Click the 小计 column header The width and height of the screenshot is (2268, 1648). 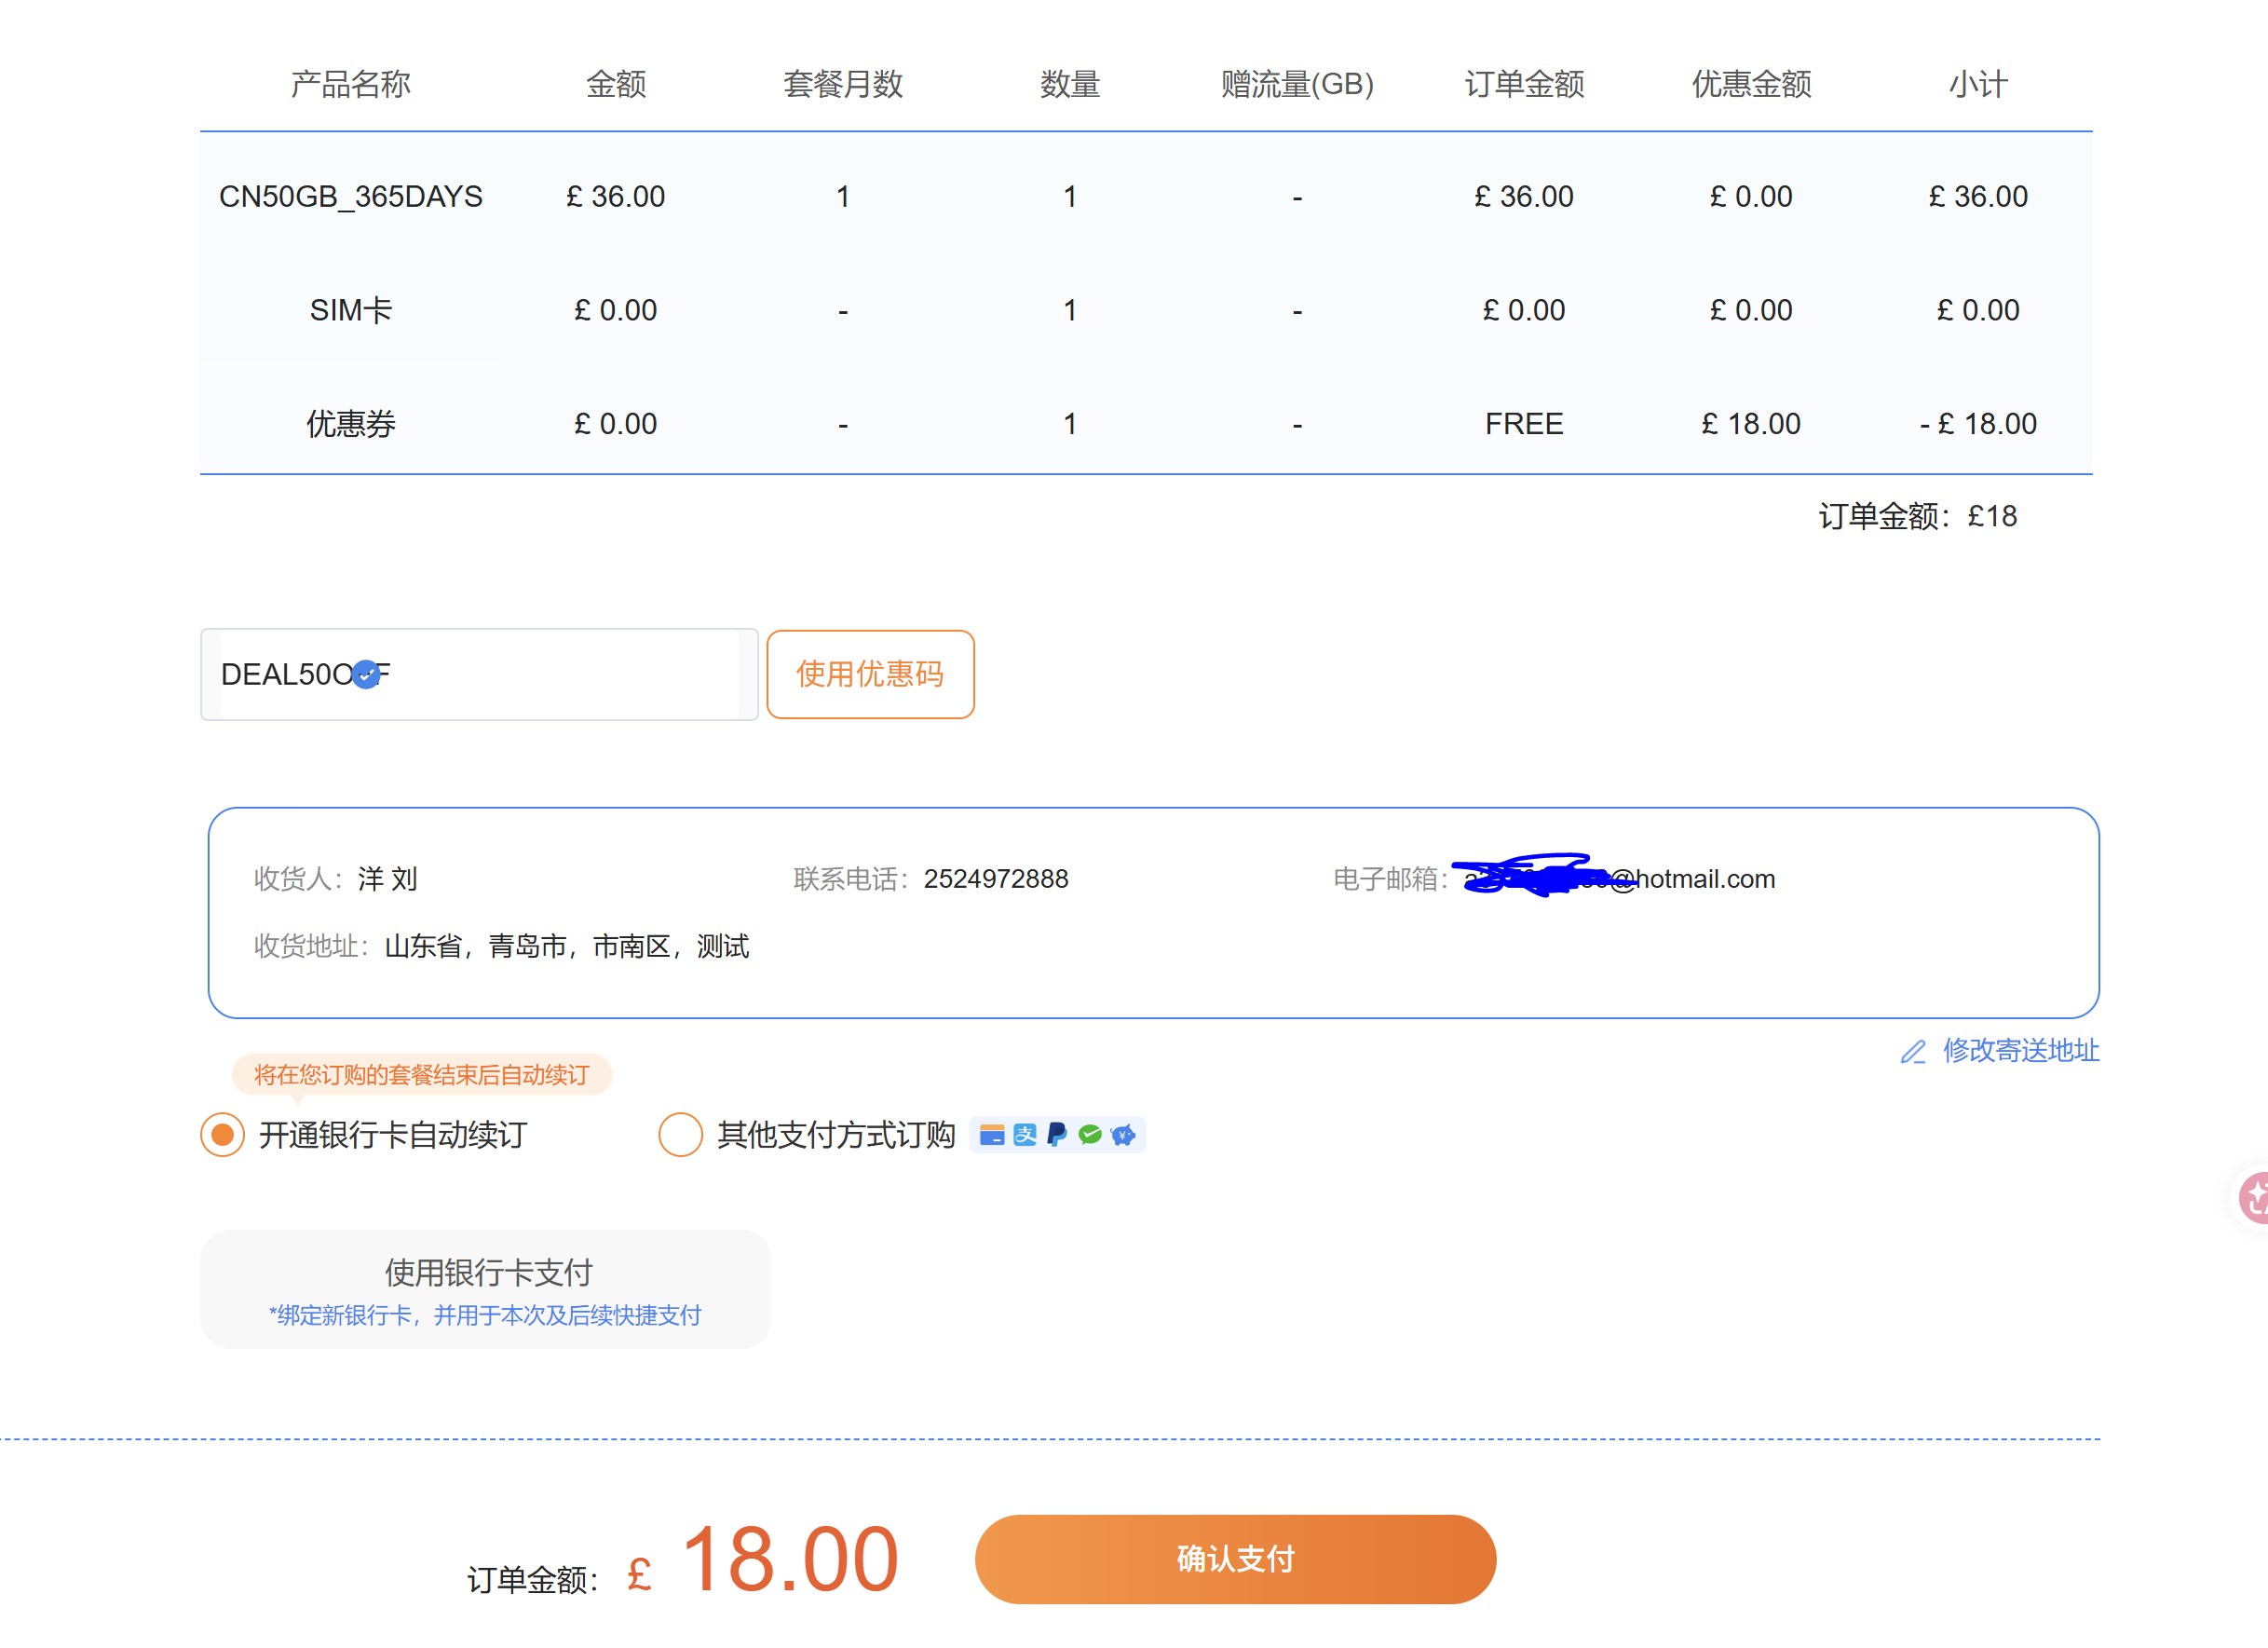pyautogui.click(x=1978, y=84)
